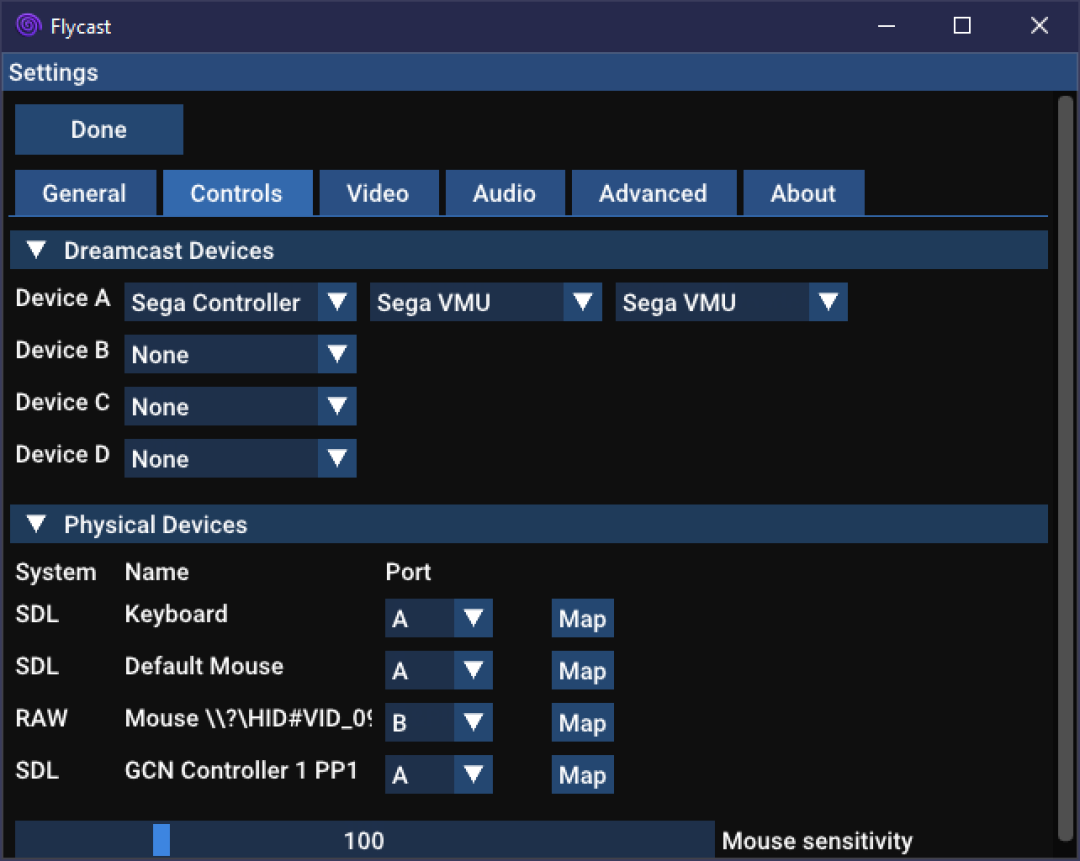Click the 'Keyboard' device name

click(x=176, y=614)
